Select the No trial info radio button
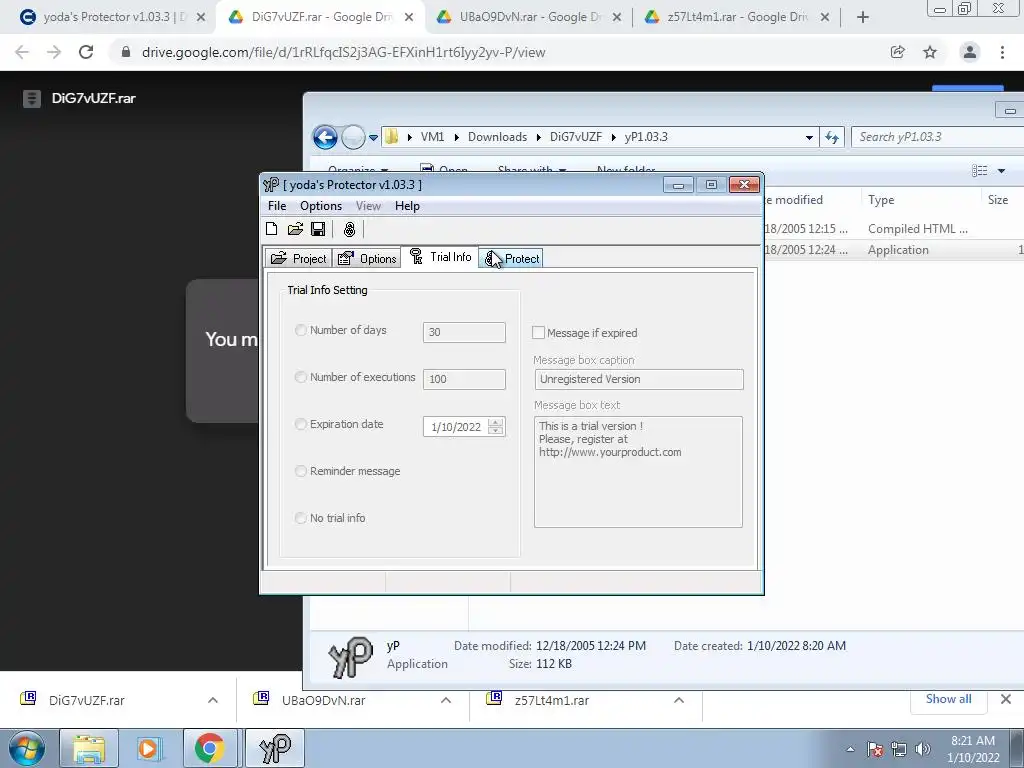The image size is (1024, 768). tap(300, 519)
